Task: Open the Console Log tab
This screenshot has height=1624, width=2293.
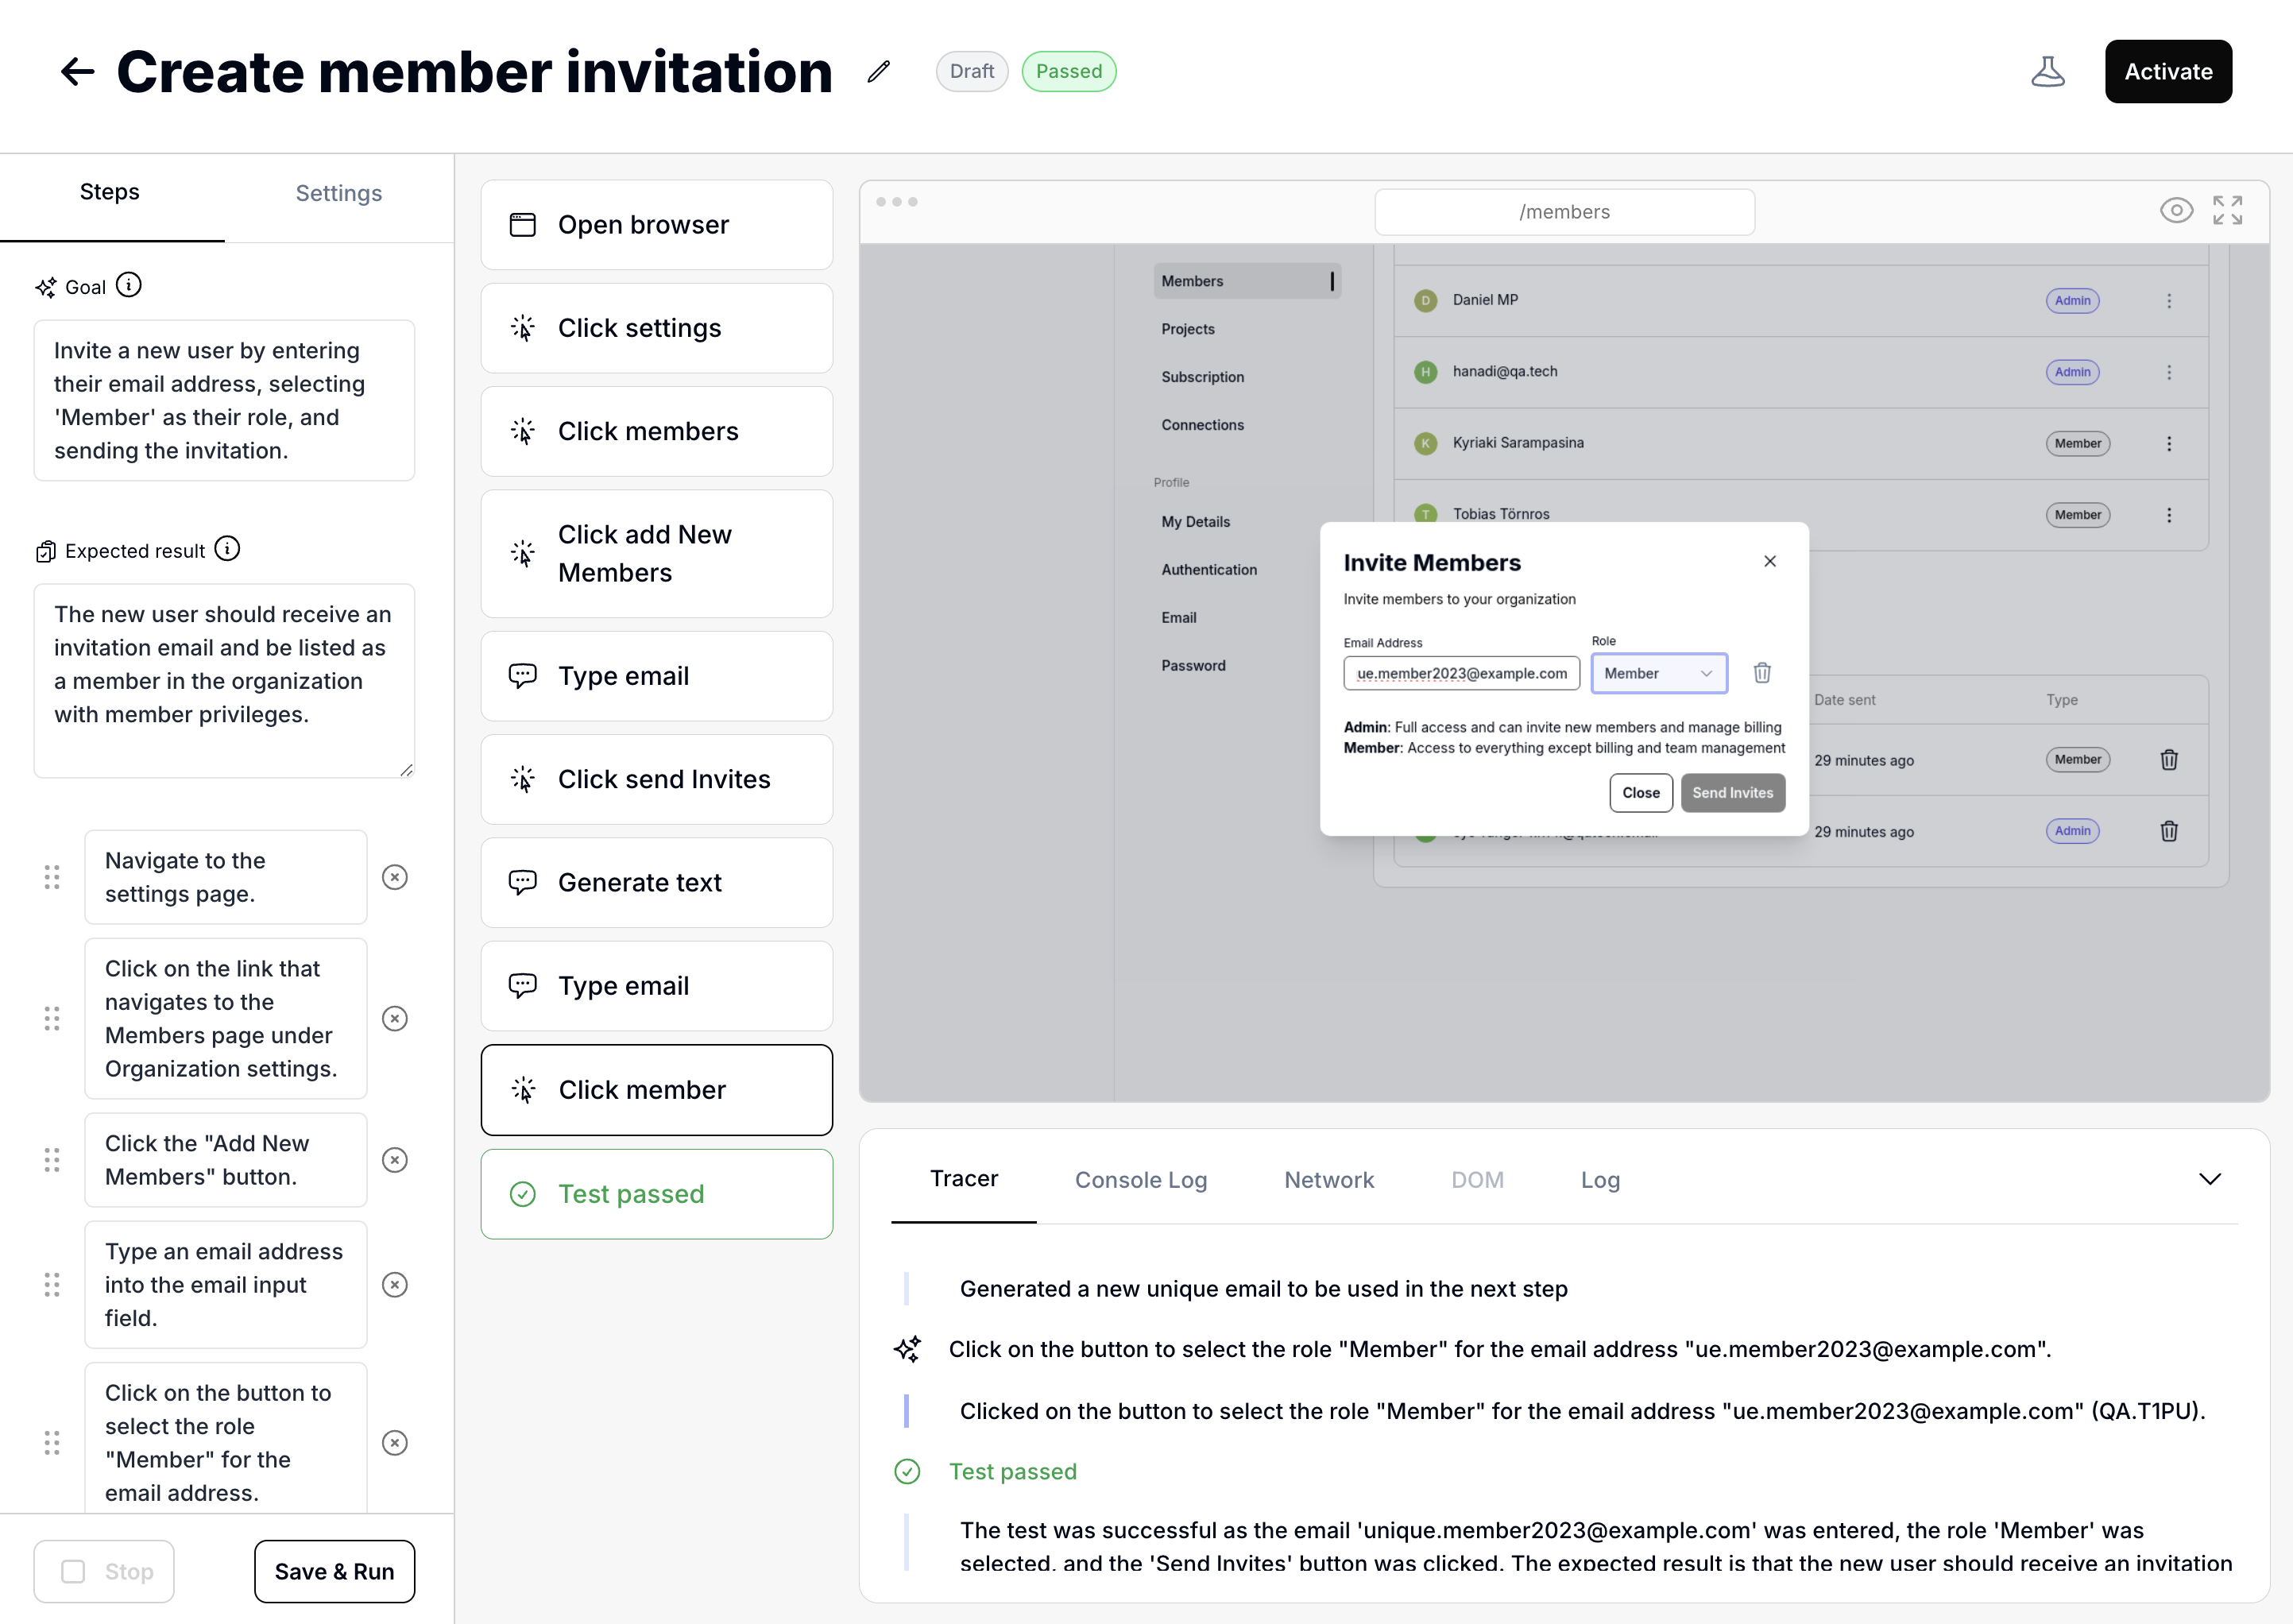Action: [1141, 1180]
